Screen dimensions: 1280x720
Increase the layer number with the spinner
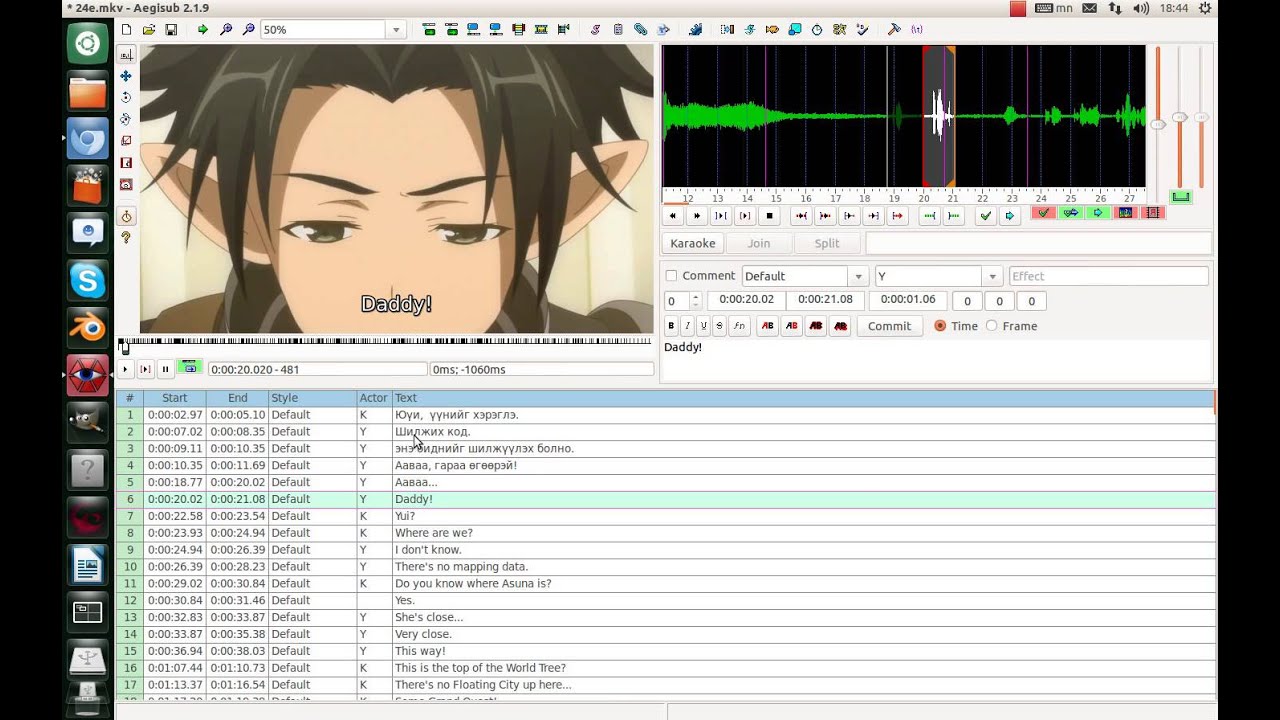click(695, 296)
